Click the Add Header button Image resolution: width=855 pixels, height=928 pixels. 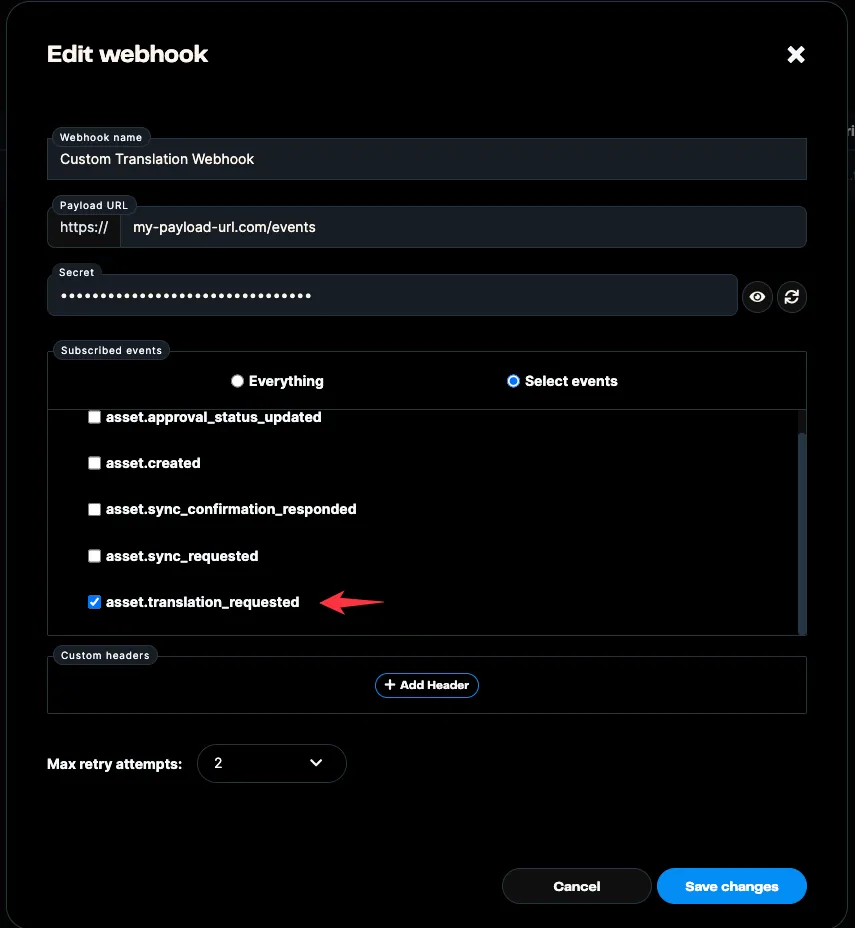click(427, 685)
